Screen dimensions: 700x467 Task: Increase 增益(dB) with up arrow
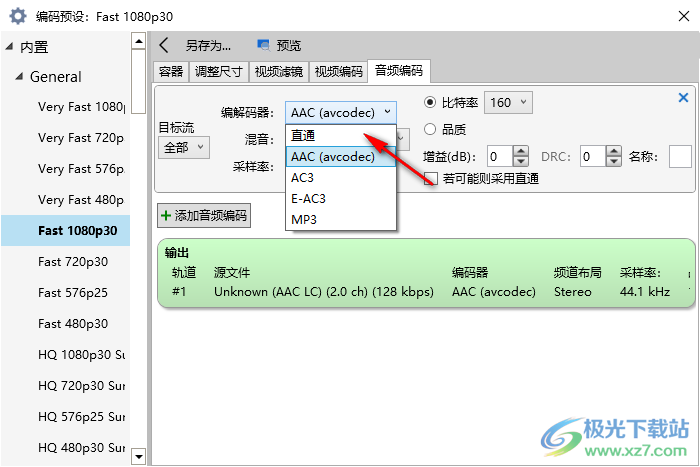point(521,151)
